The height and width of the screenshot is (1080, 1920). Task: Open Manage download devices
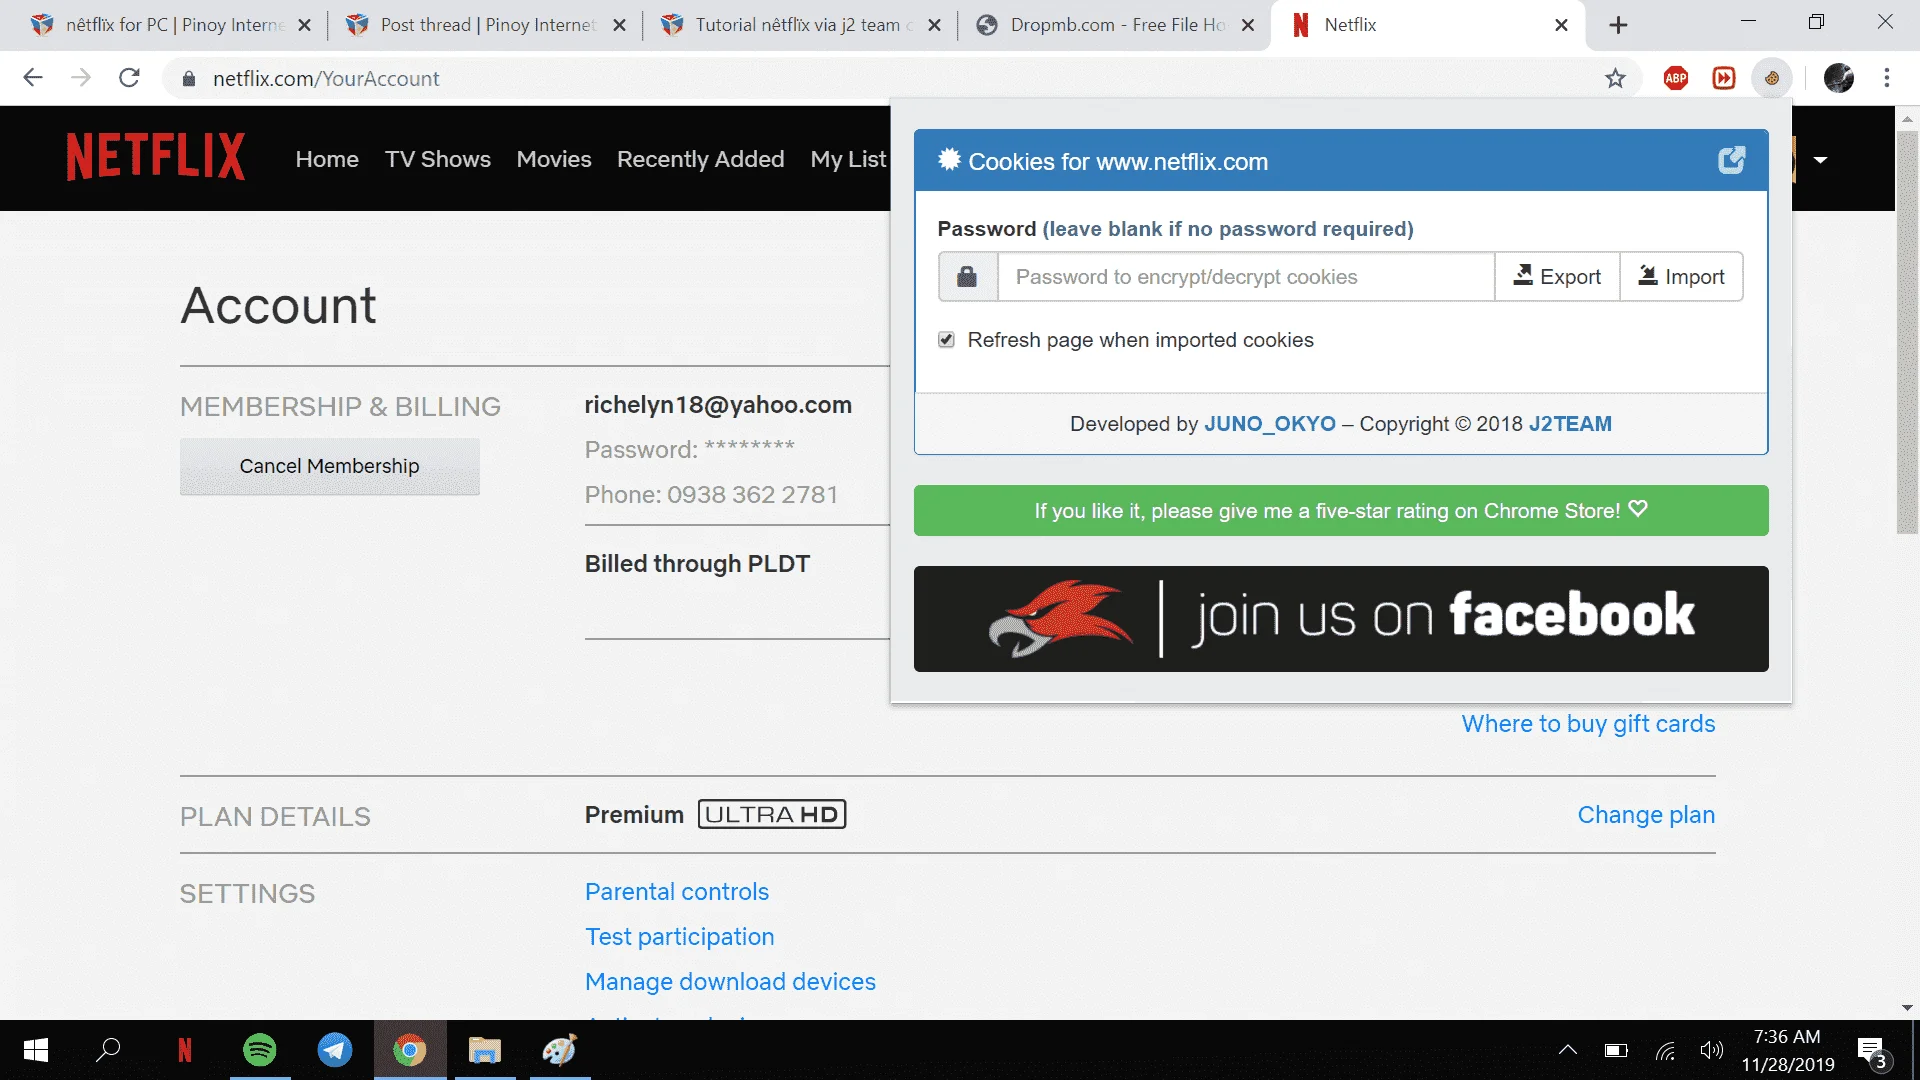click(x=730, y=982)
